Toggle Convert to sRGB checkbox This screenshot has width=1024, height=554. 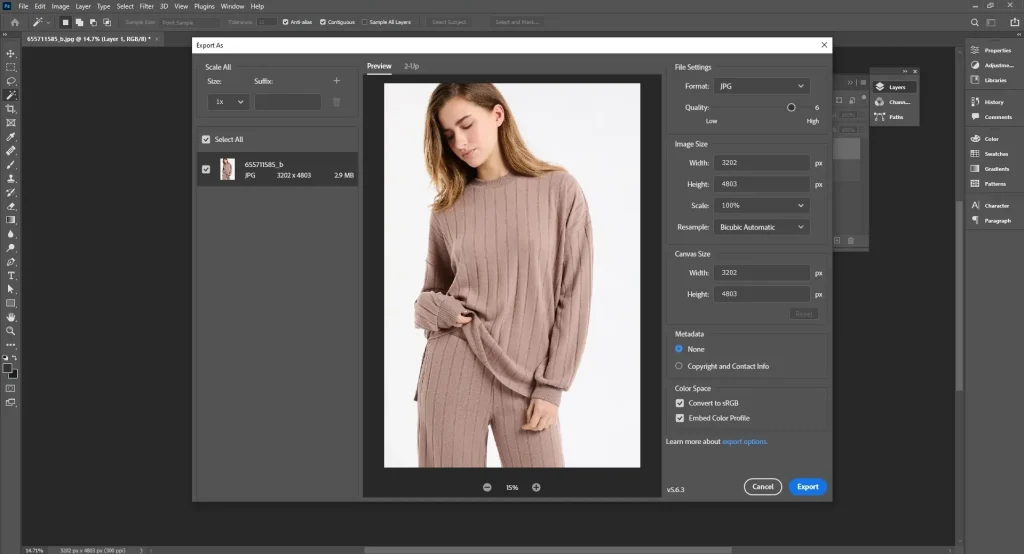[680, 403]
